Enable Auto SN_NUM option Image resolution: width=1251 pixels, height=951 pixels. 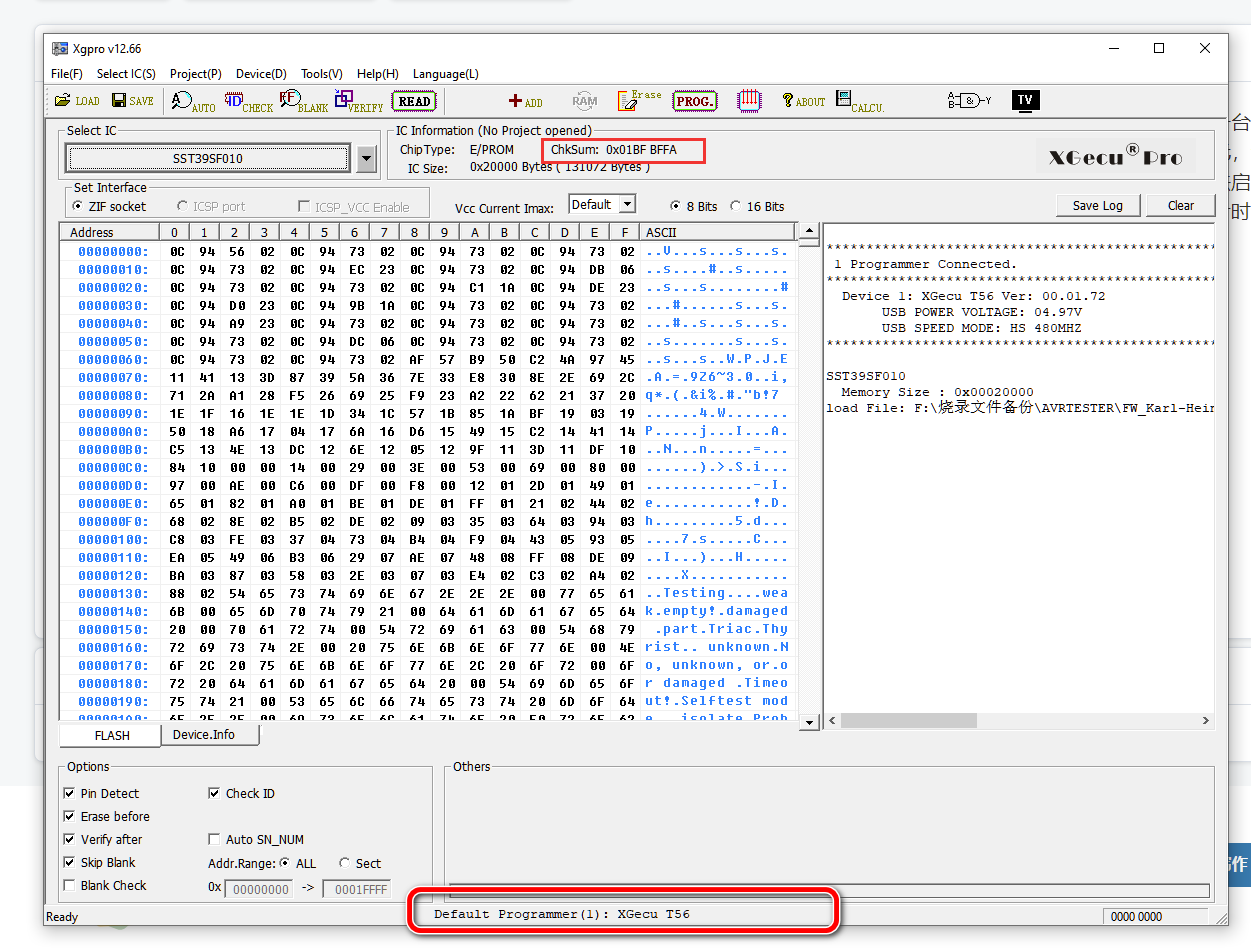click(256, 839)
